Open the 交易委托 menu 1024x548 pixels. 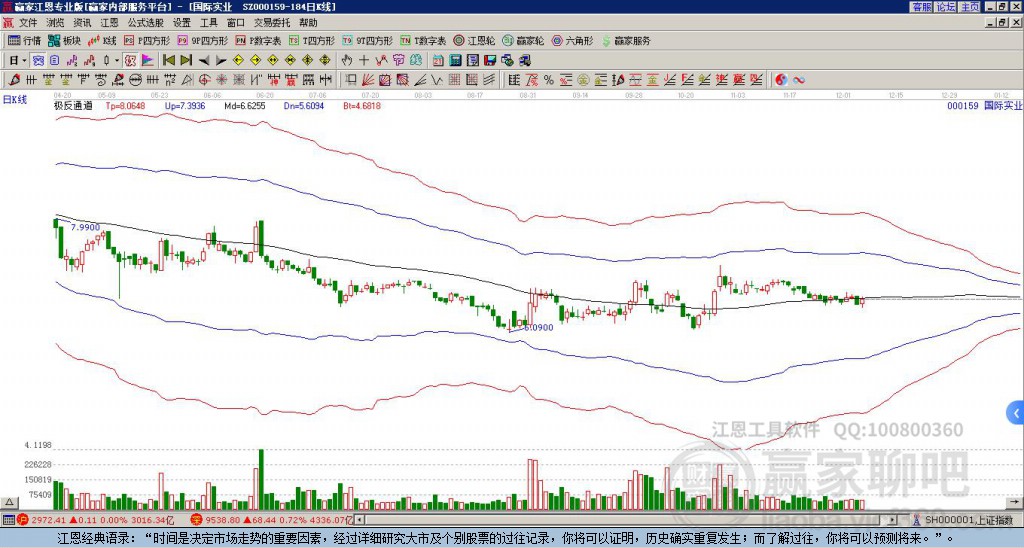pos(272,21)
